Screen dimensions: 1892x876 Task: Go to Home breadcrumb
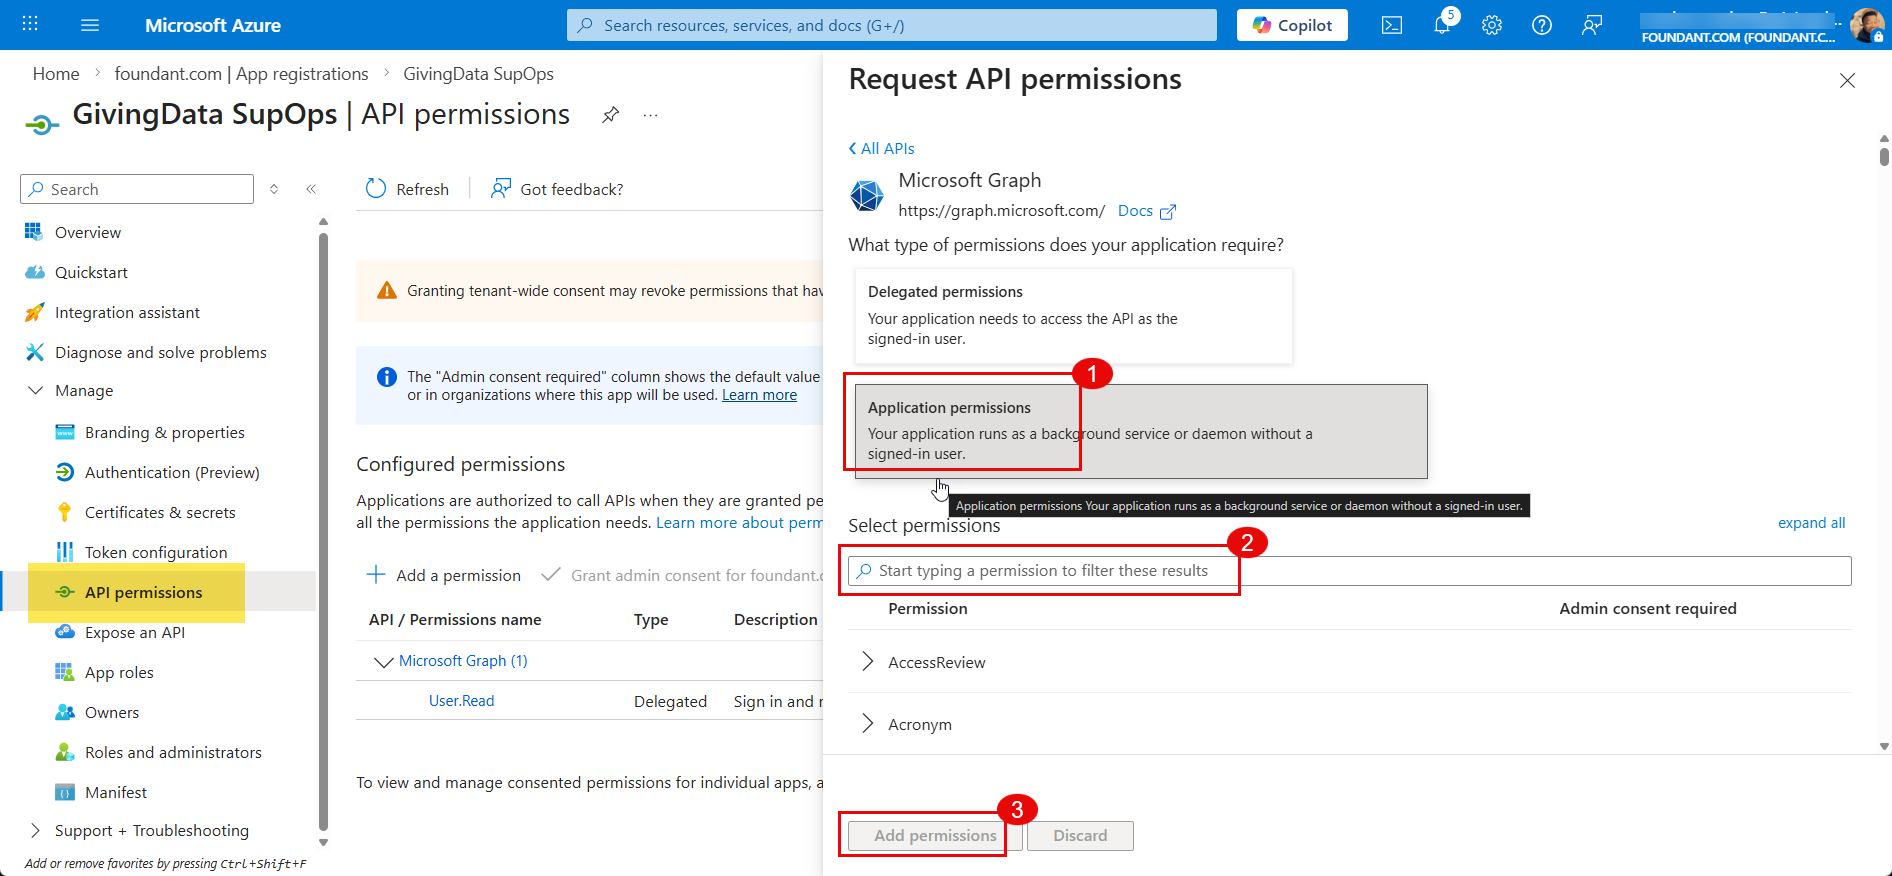click(x=56, y=74)
